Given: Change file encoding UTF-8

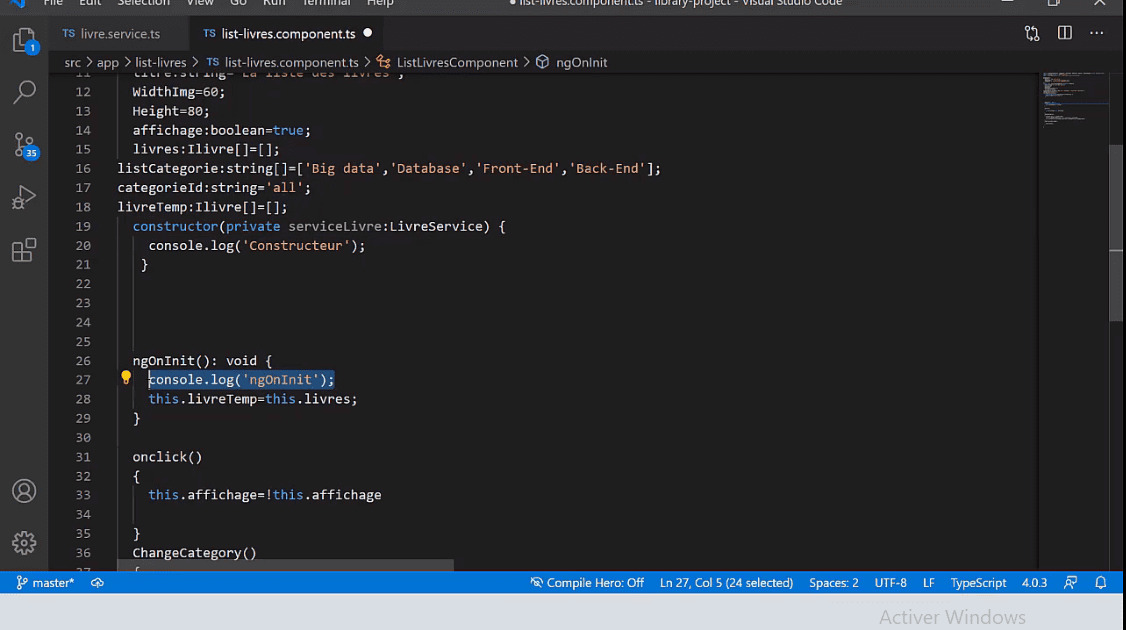Looking at the screenshot, I should (x=890, y=583).
